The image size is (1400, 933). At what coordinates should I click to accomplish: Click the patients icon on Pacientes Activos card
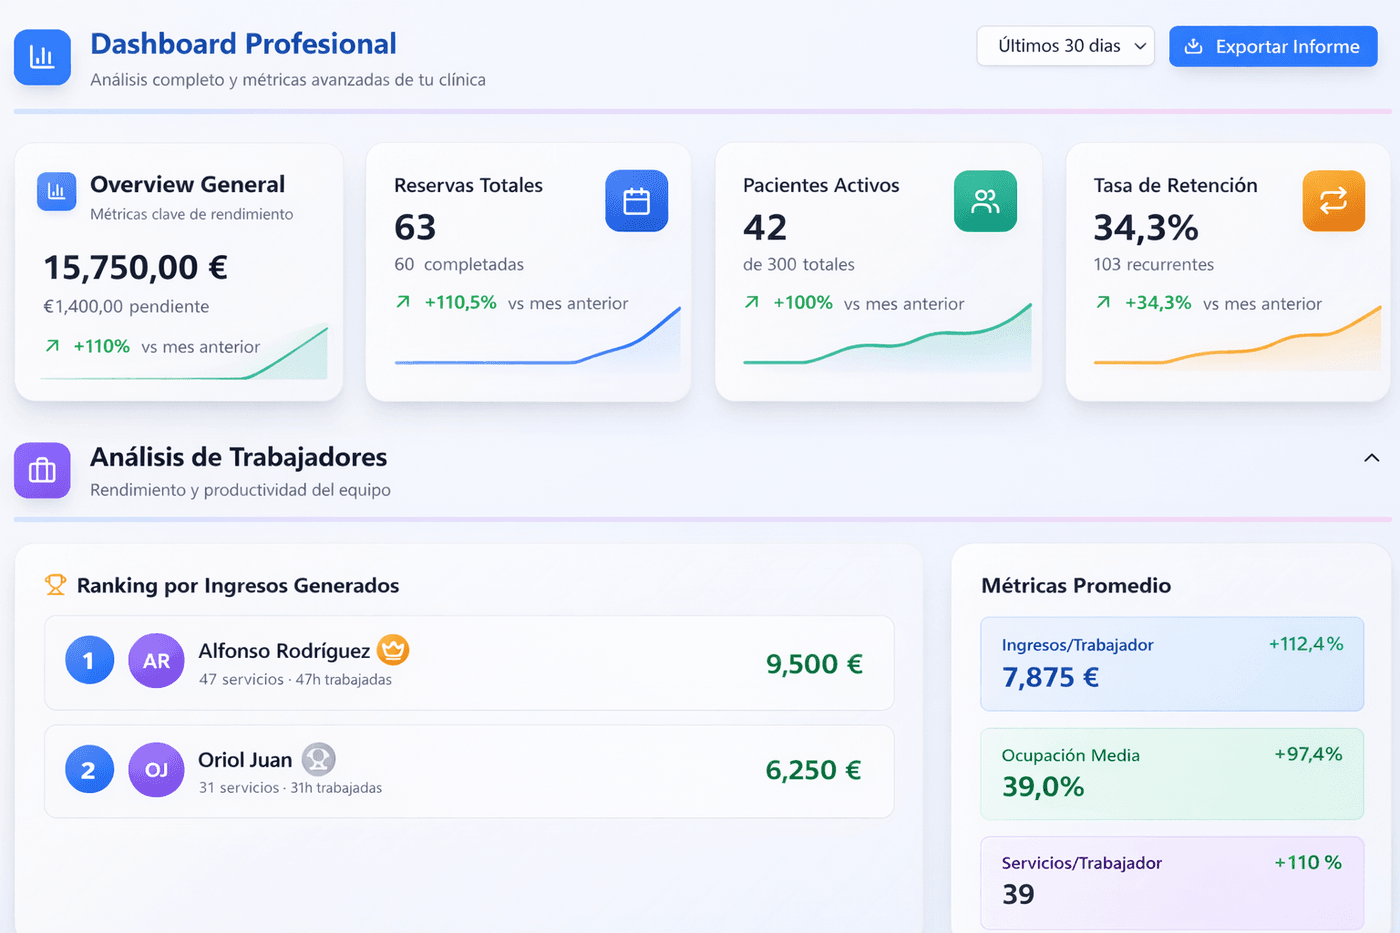(985, 201)
